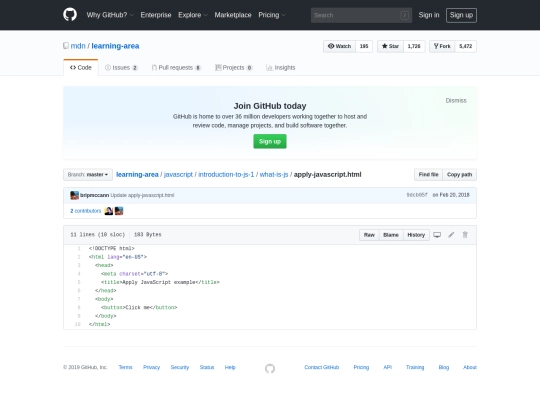Viewport: 540px width, 405px height.
Task: Click the green Sign up button in banner
Action: coord(270,142)
